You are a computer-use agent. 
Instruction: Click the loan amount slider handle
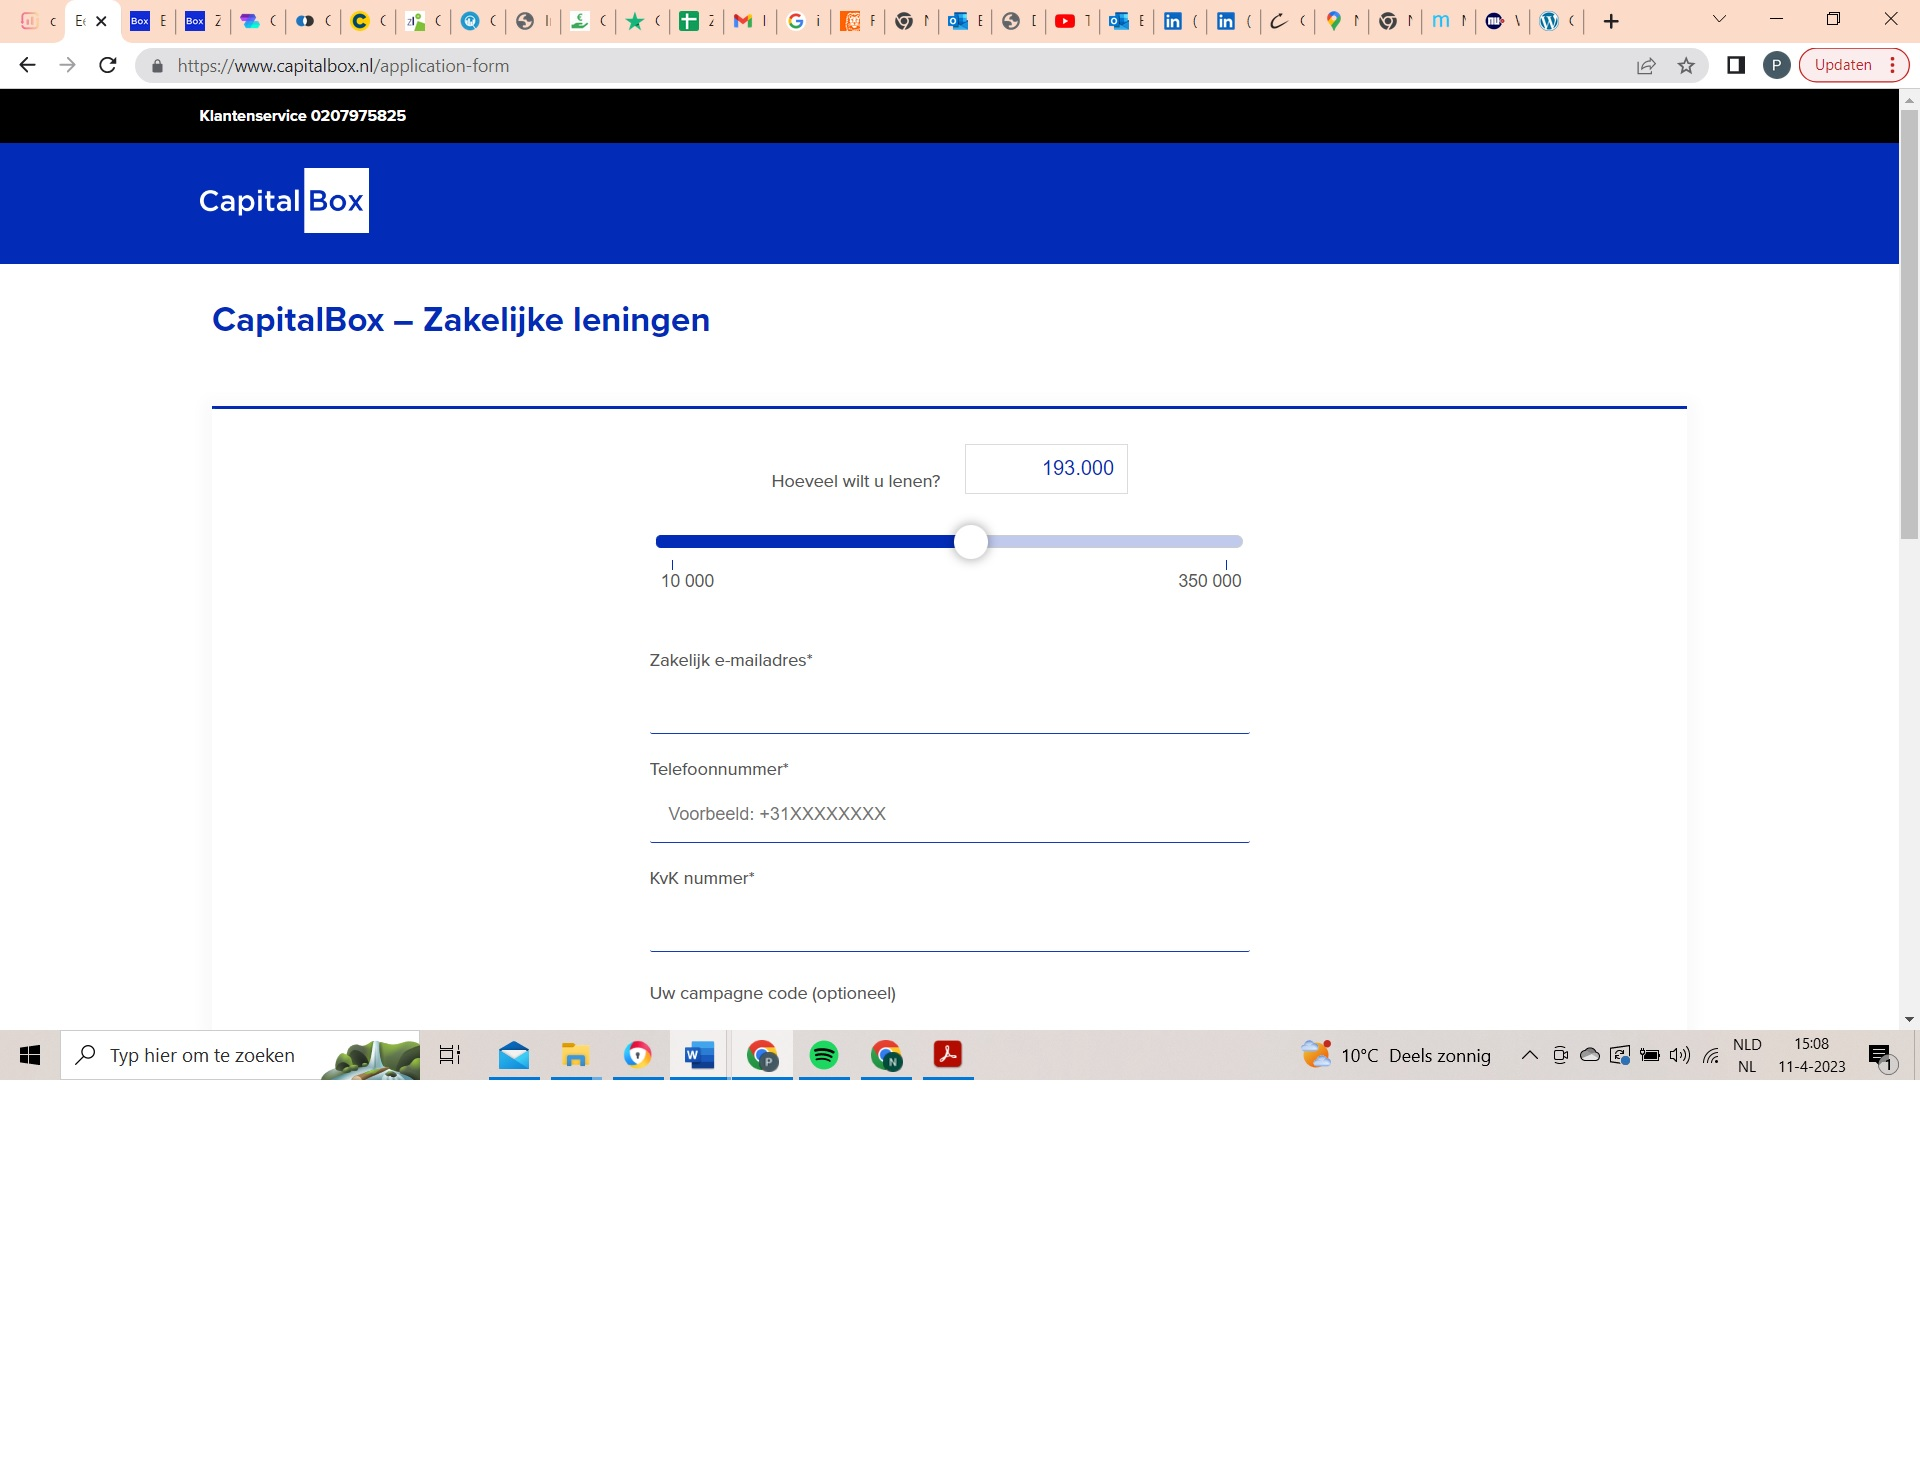tap(970, 542)
